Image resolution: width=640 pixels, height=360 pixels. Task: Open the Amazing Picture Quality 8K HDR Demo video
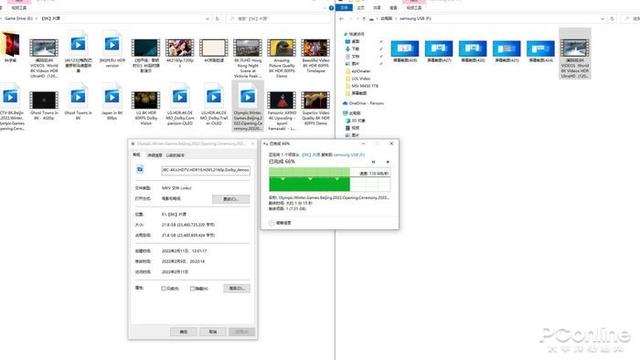point(281,58)
